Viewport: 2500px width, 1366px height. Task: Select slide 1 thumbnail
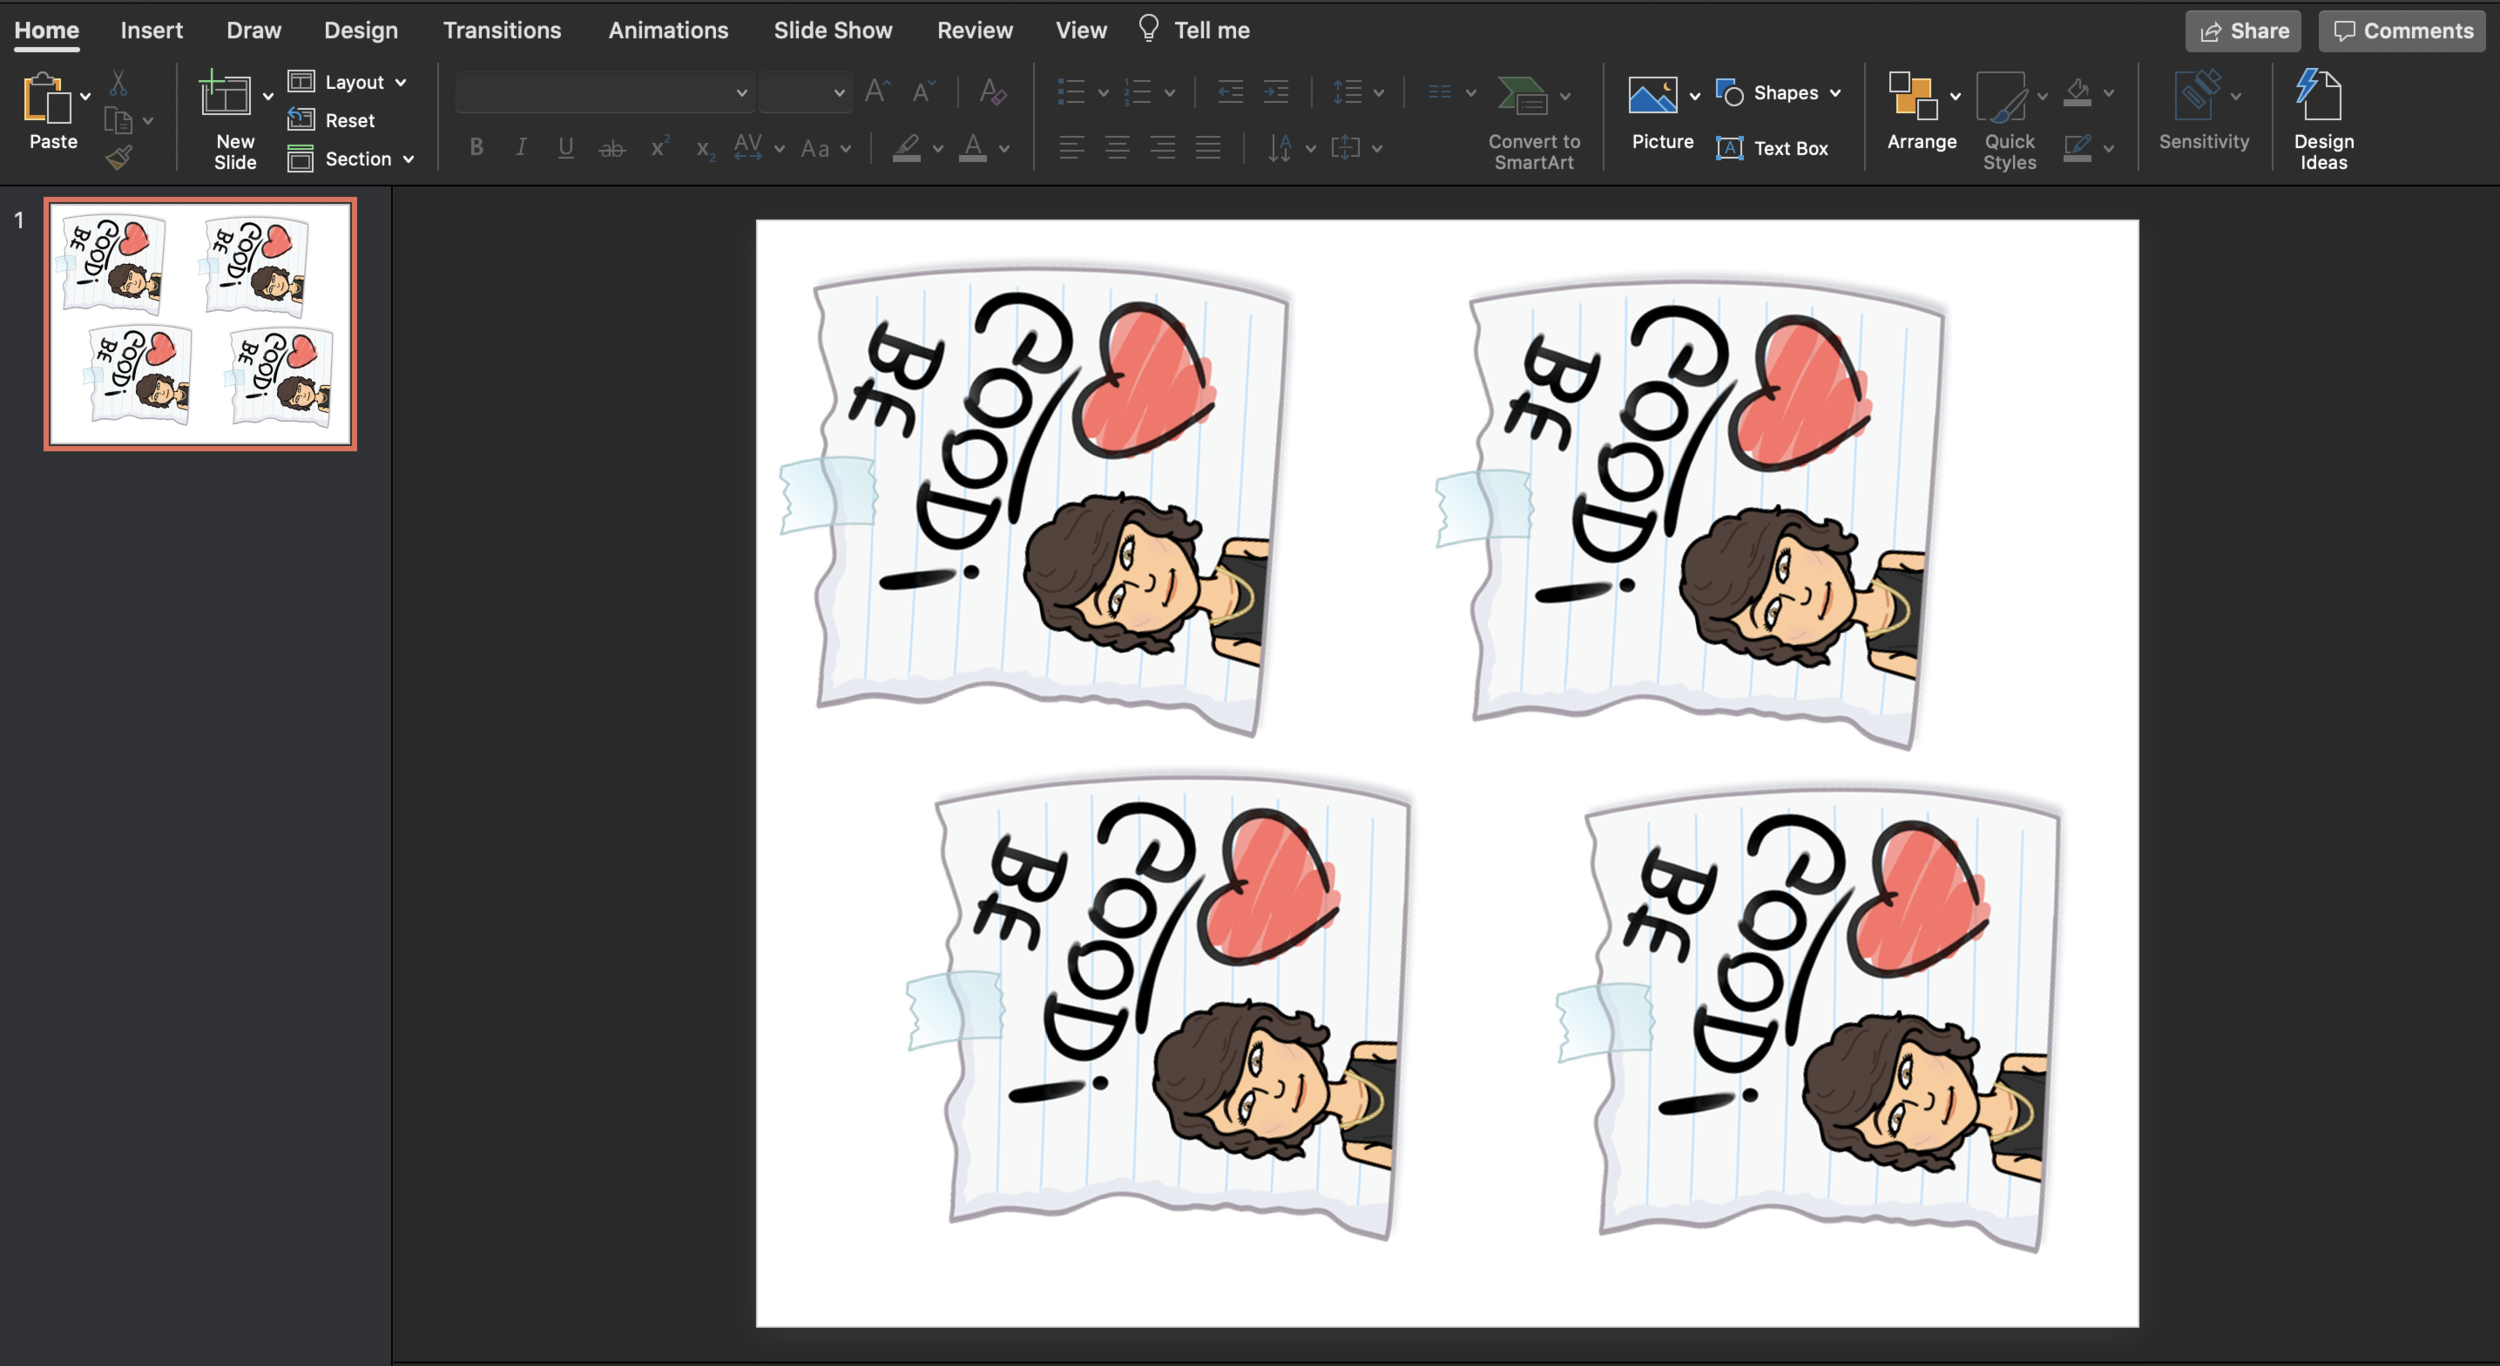pyautogui.click(x=200, y=324)
